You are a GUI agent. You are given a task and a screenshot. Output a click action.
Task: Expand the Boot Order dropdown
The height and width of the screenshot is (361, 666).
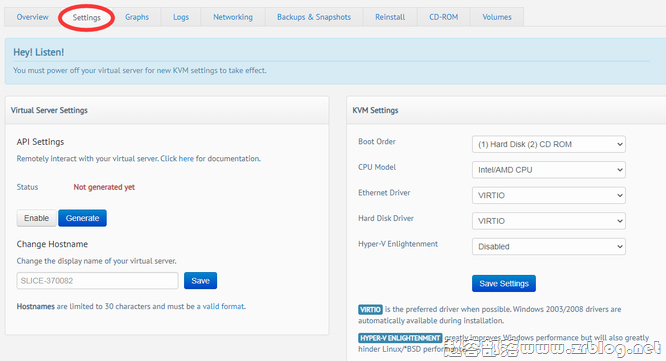(548, 144)
